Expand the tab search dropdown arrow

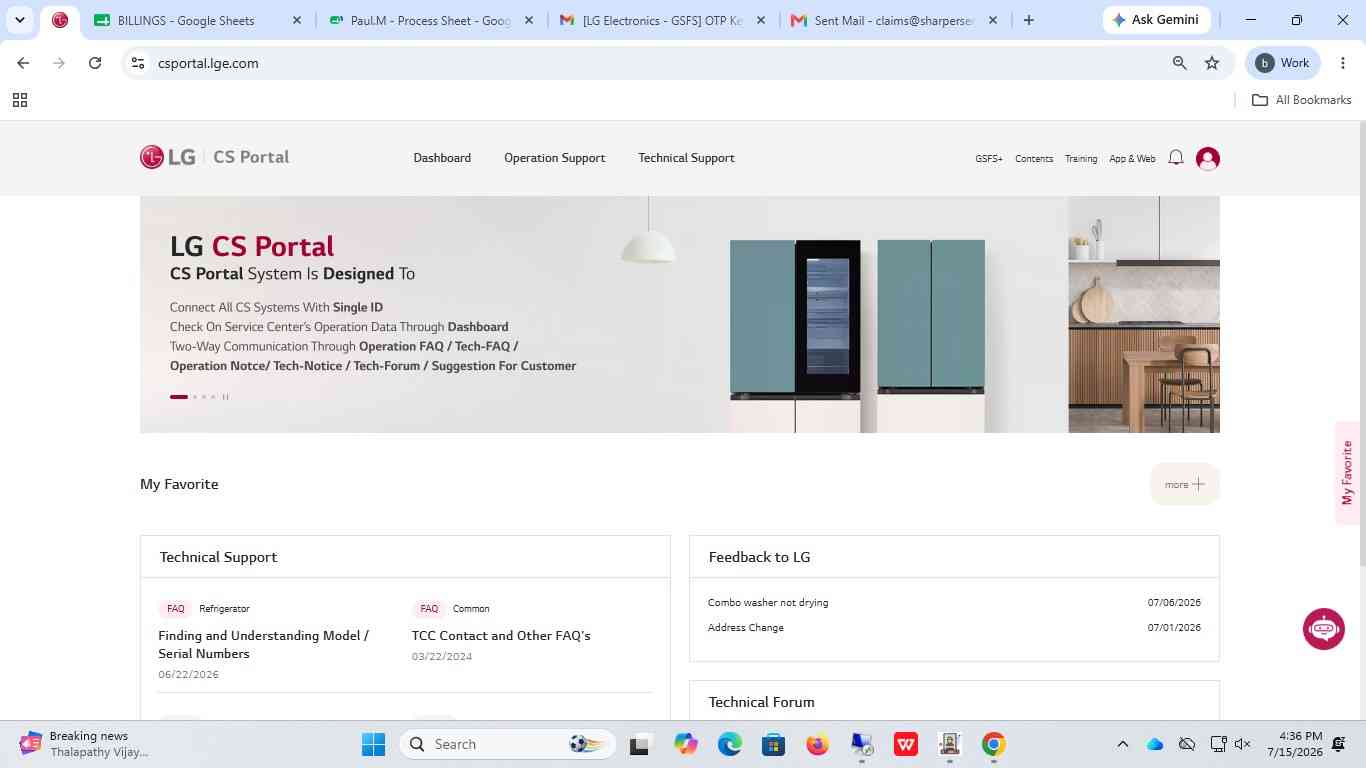point(19,20)
